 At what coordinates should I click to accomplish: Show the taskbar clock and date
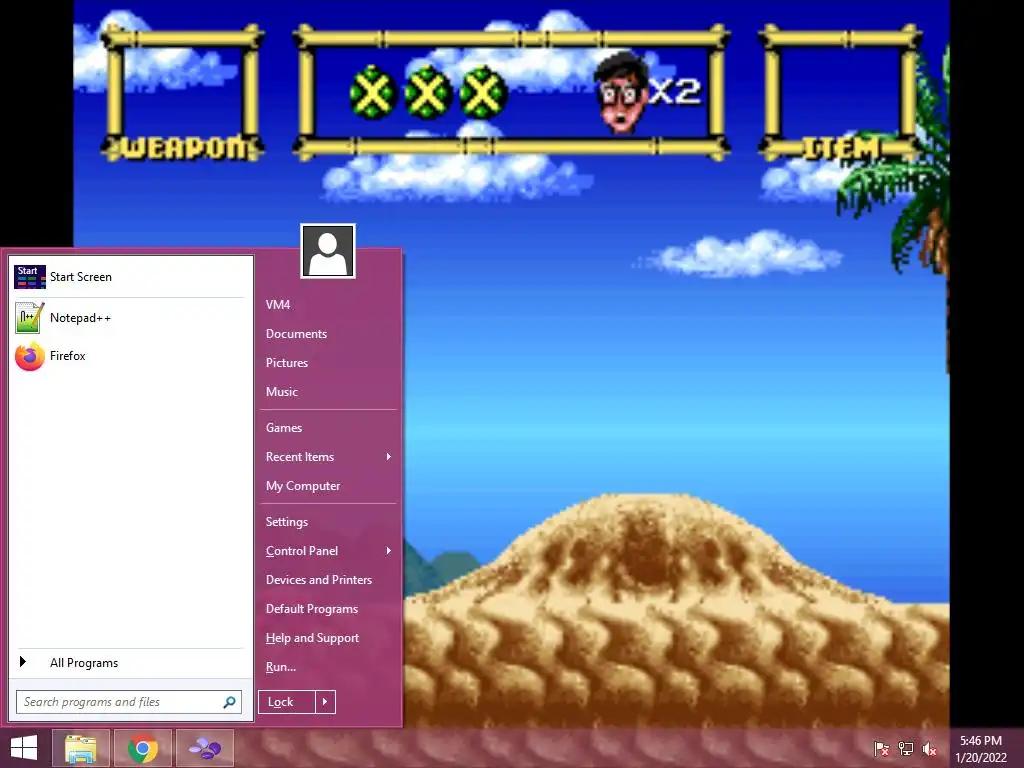click(x=981, y=749)
